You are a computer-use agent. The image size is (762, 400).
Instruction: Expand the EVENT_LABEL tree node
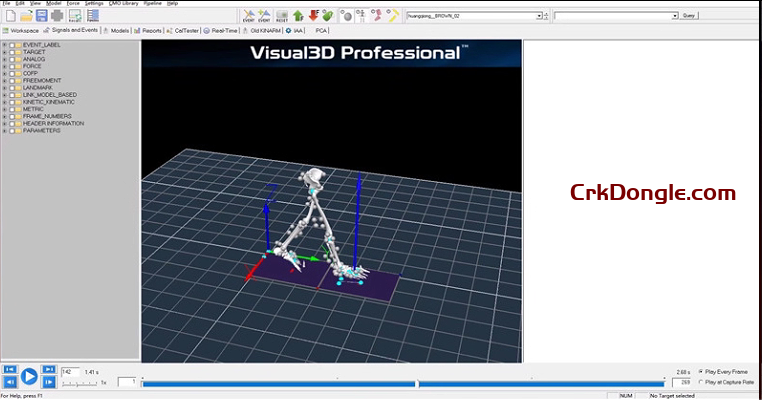coord(4,45)
